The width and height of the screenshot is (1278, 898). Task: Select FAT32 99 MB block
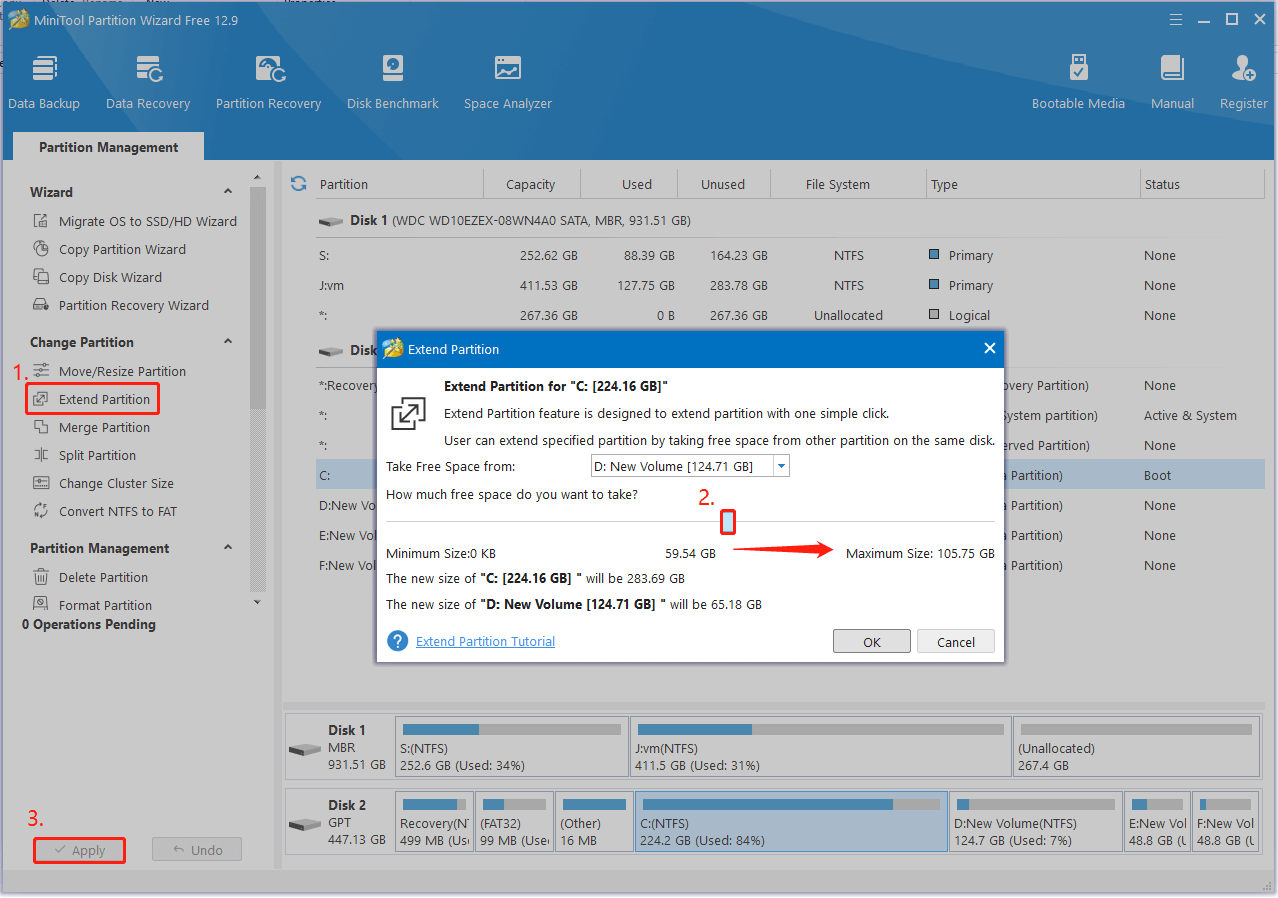point(514,821)
